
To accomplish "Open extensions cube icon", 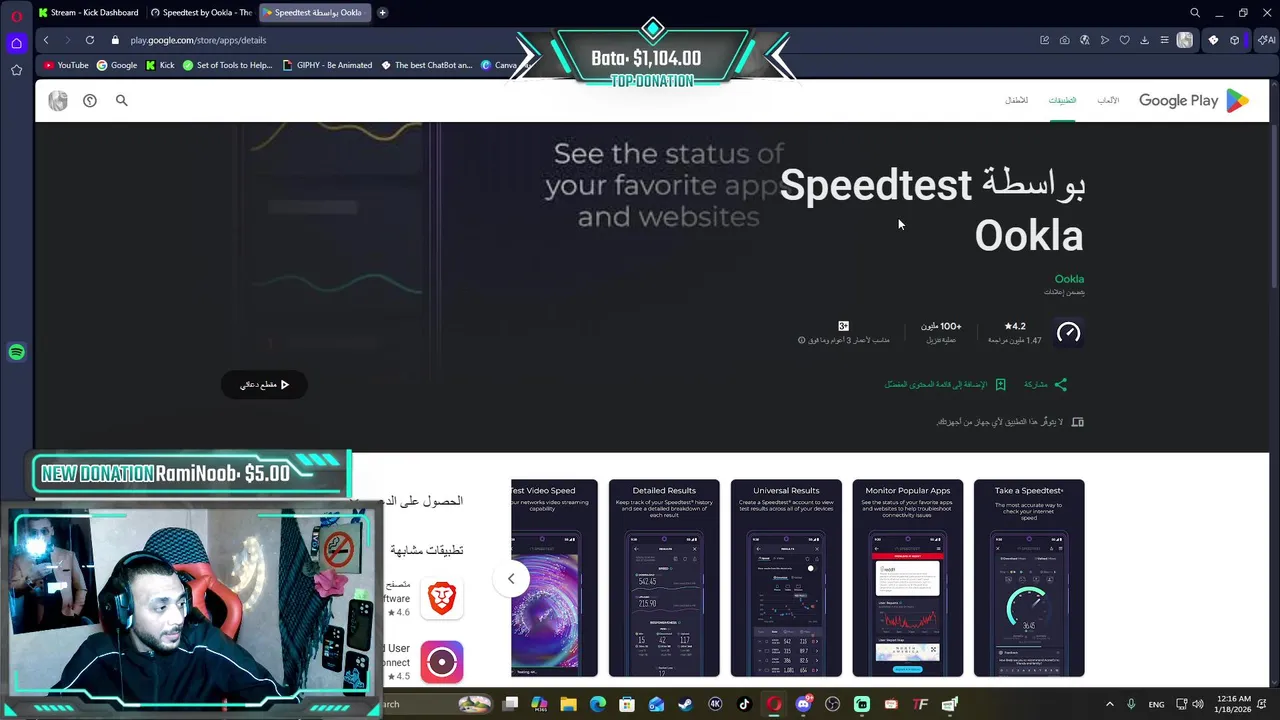I will 1235,40.
